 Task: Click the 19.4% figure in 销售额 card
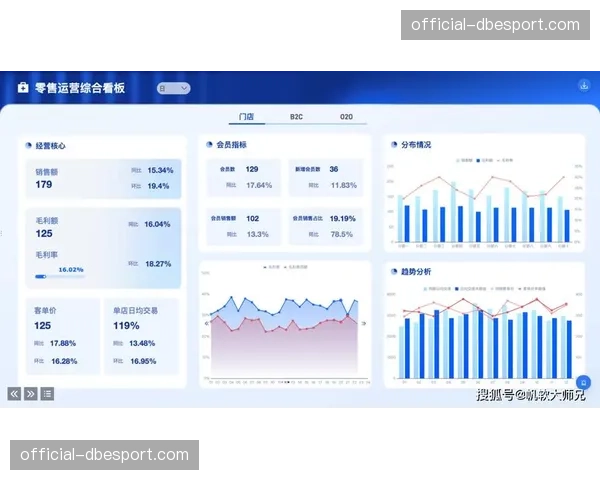(x=158, y=186)
